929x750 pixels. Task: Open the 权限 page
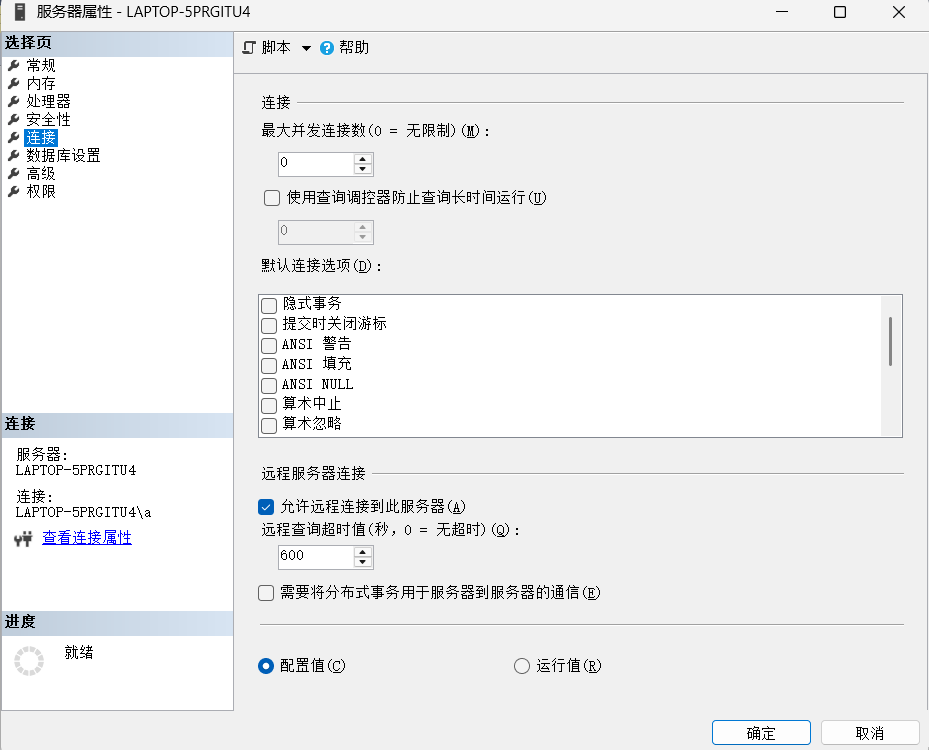[41, 192]
